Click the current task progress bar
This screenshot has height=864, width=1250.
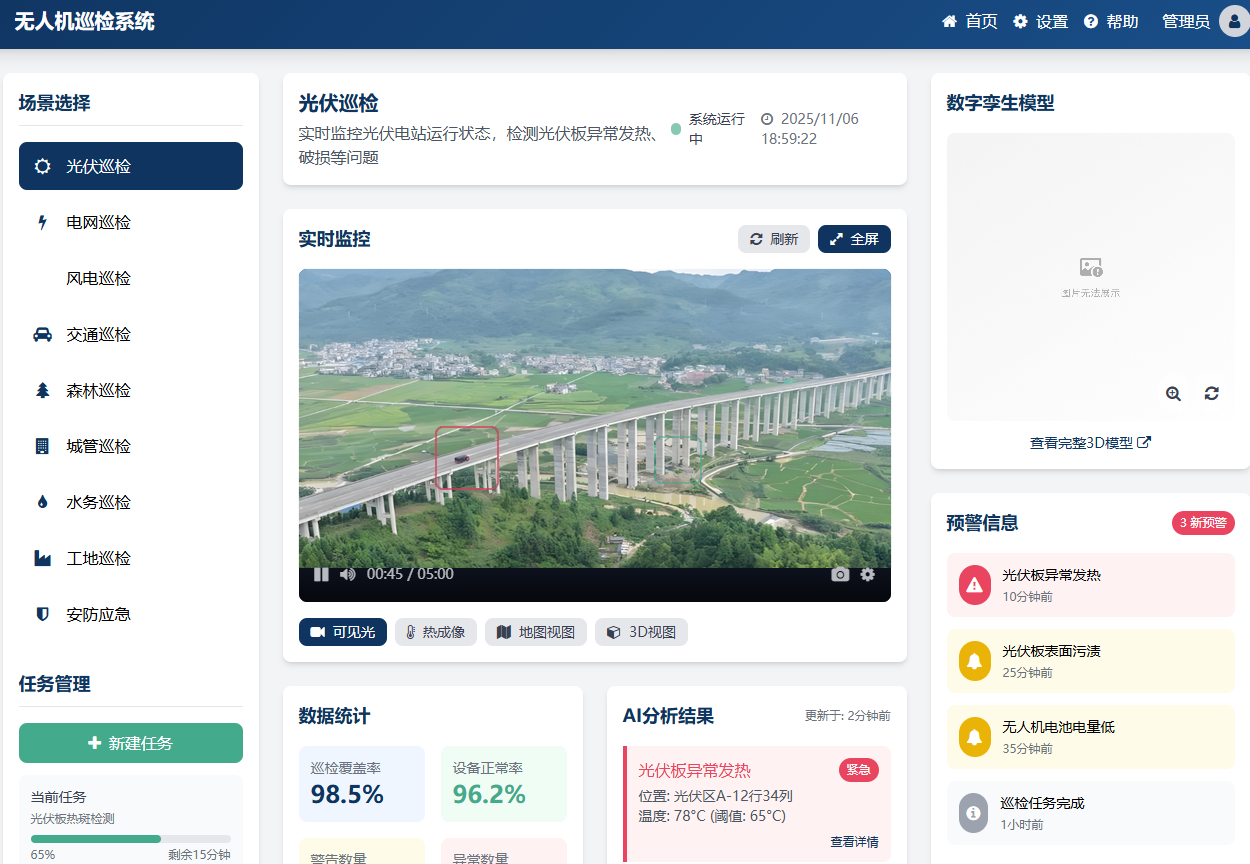(x=131, y=839)
